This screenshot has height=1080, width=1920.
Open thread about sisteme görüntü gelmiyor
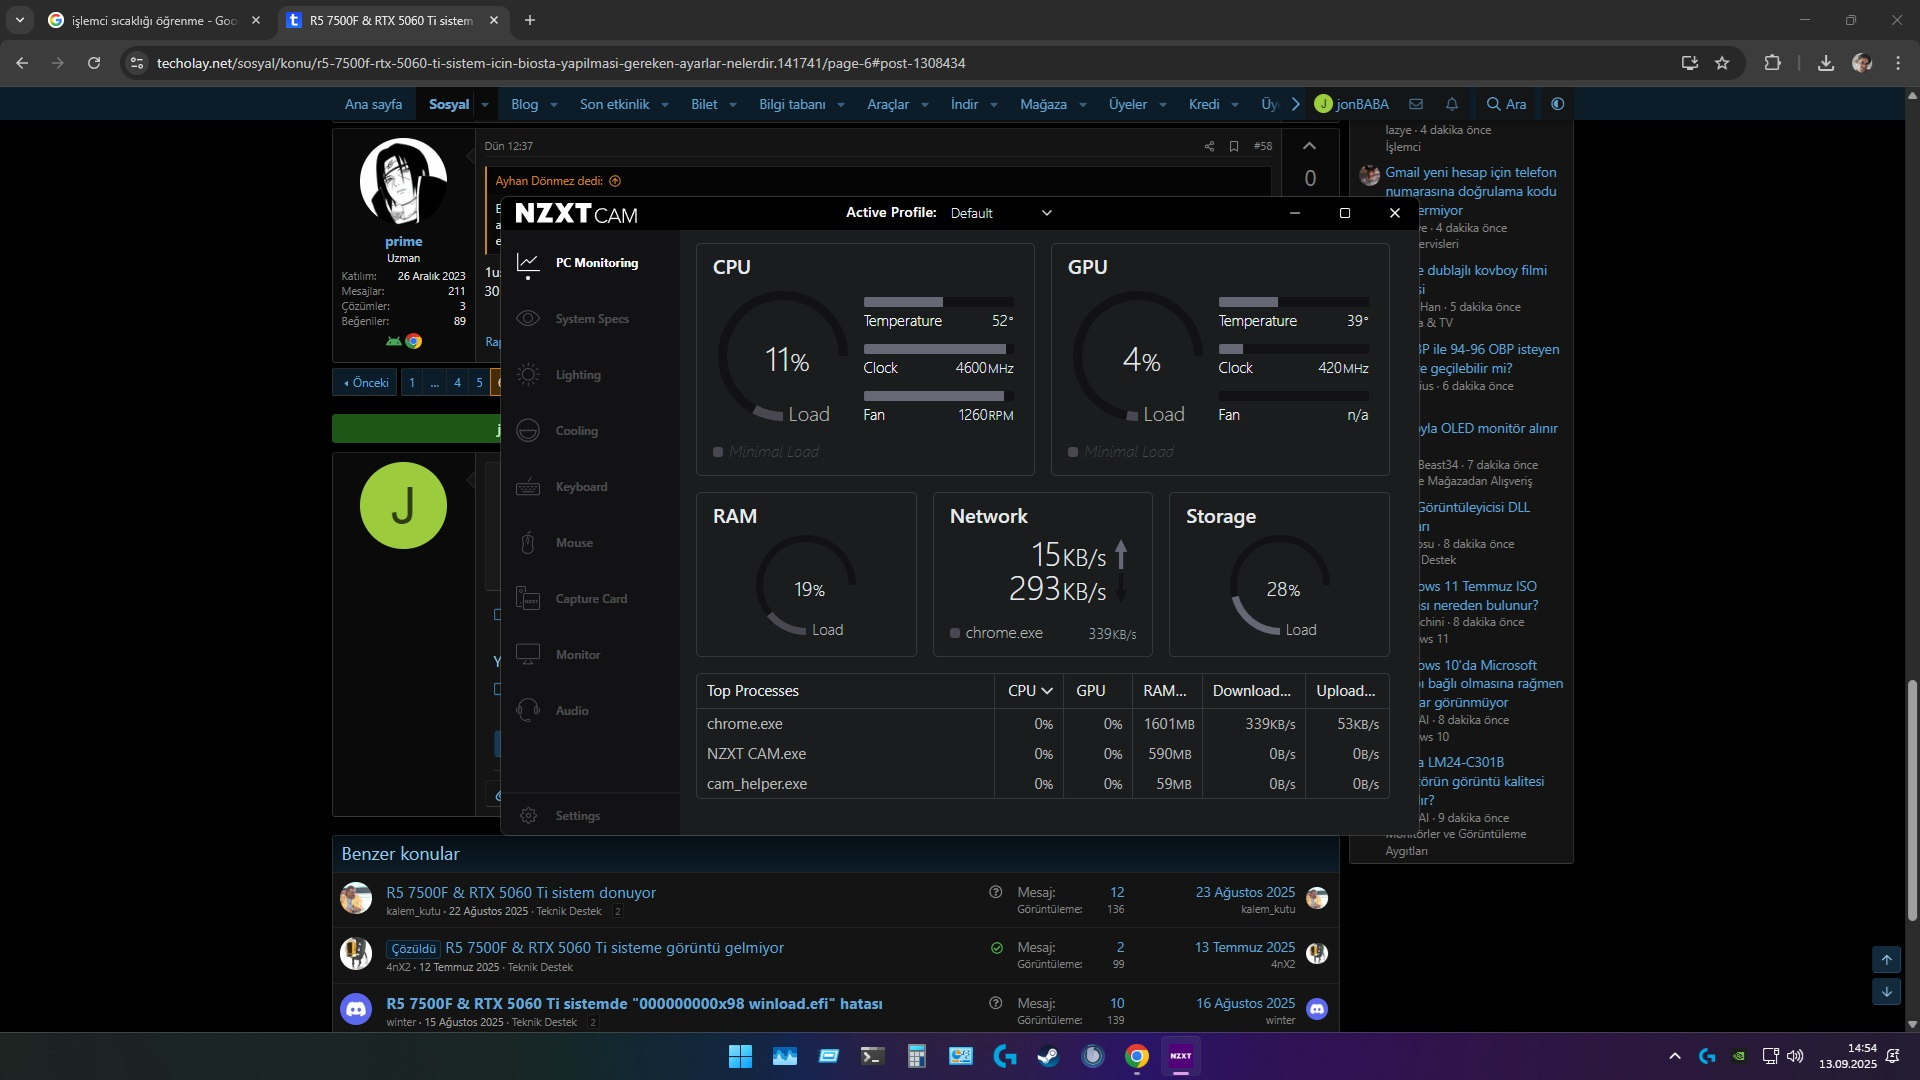click(x=614, y=947)
